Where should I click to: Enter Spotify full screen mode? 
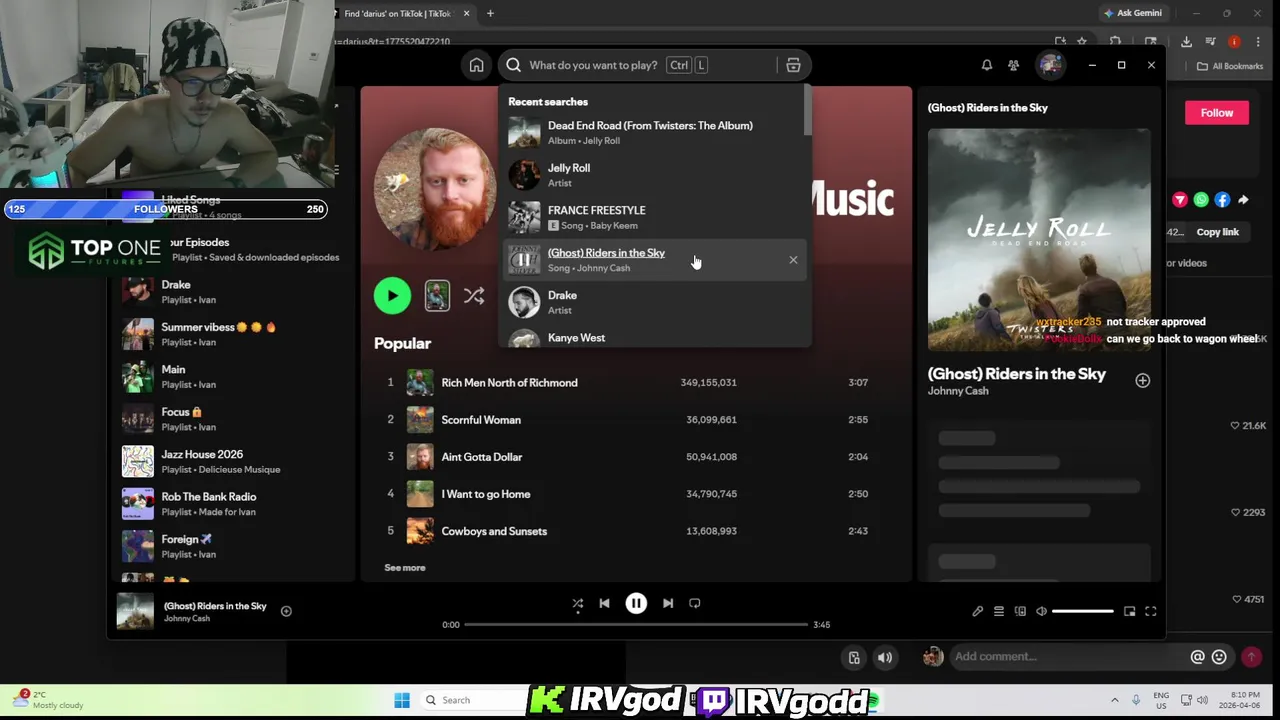(x=1150, y=611)
